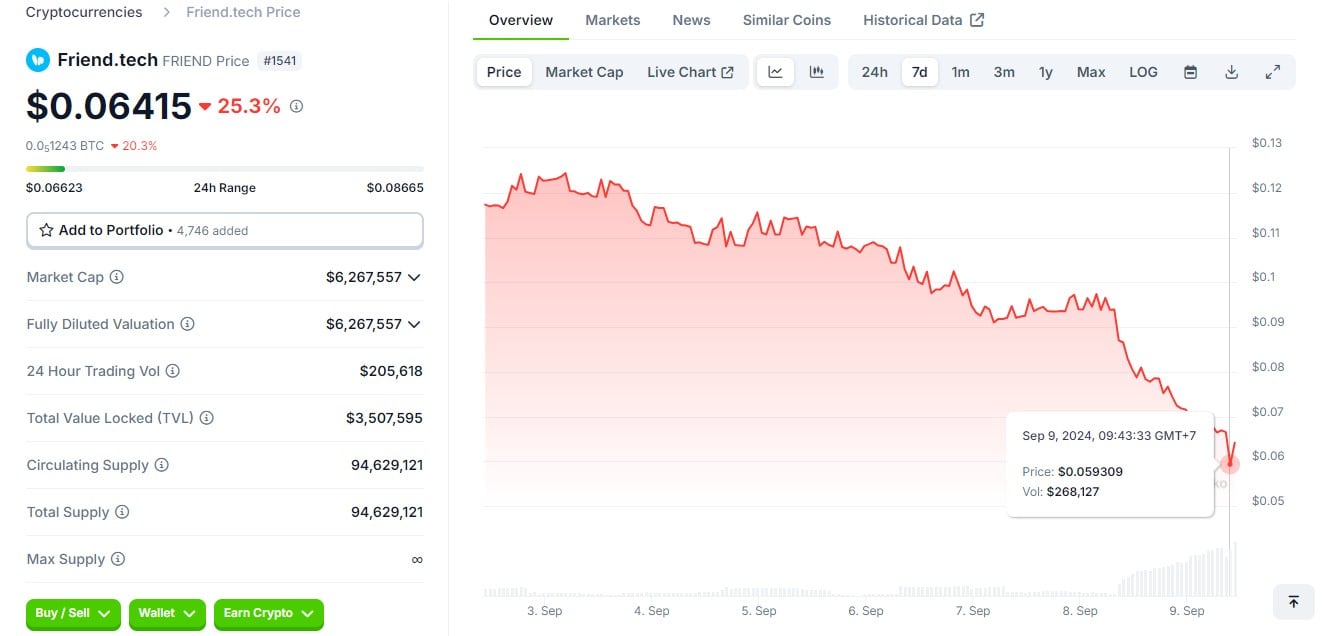Open the Markets tab
This screenshot has height=636, width=1322.
coord(612,20)
